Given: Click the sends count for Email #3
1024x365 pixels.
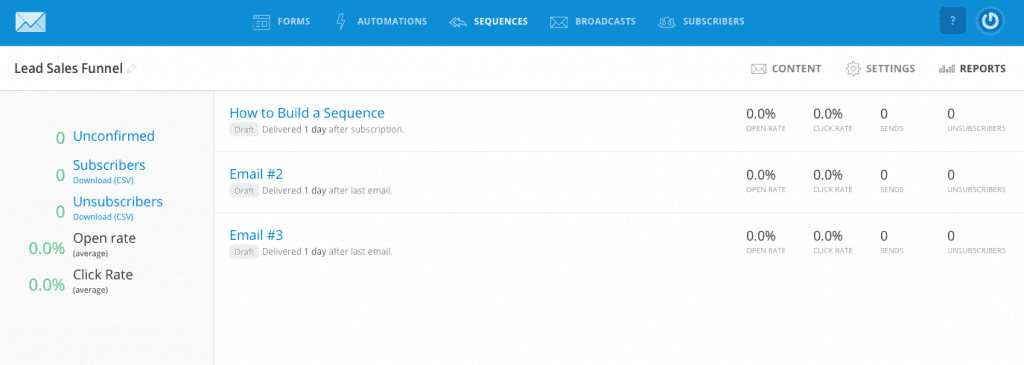Looking at the screenshot, I should [x=884, y=236].
